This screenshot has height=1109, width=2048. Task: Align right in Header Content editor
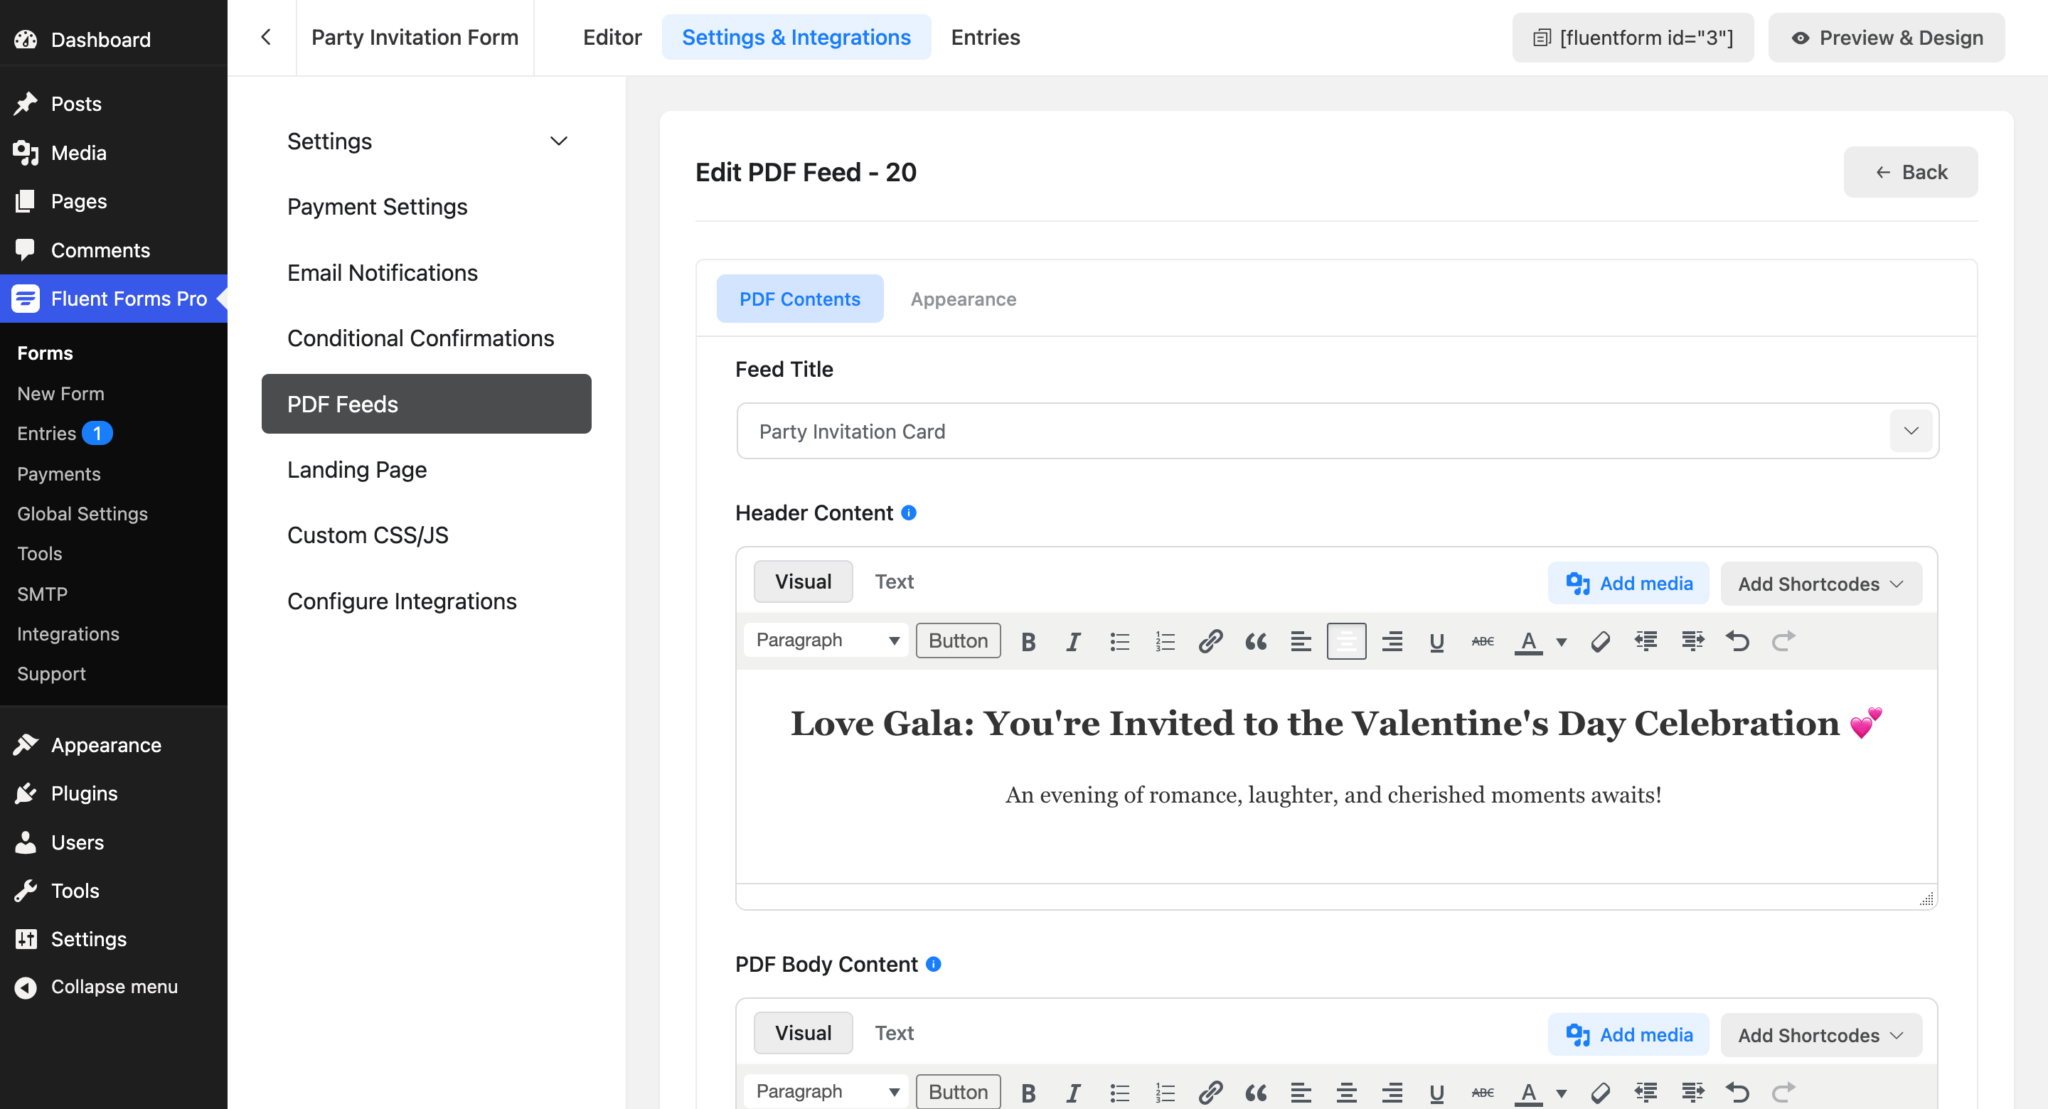(x=1392, y=641)
